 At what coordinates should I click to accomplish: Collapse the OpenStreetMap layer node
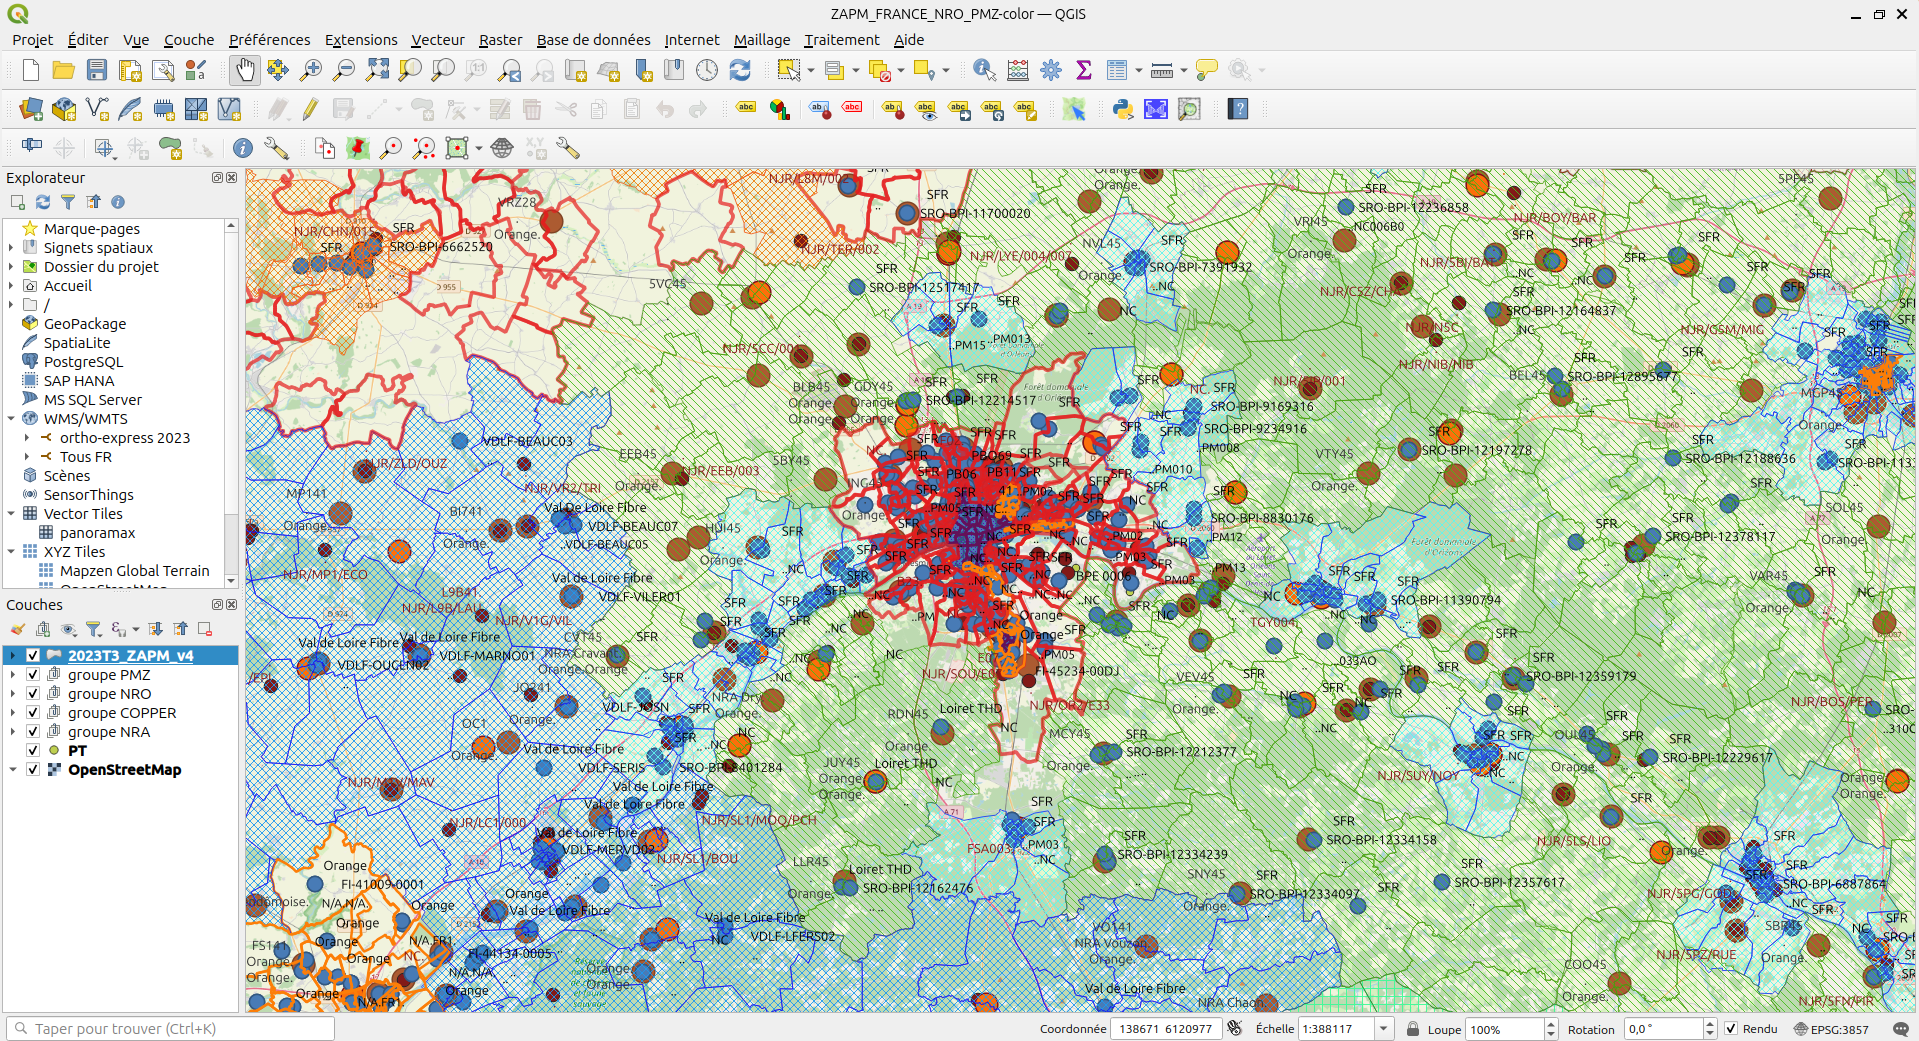coord(13,770)
